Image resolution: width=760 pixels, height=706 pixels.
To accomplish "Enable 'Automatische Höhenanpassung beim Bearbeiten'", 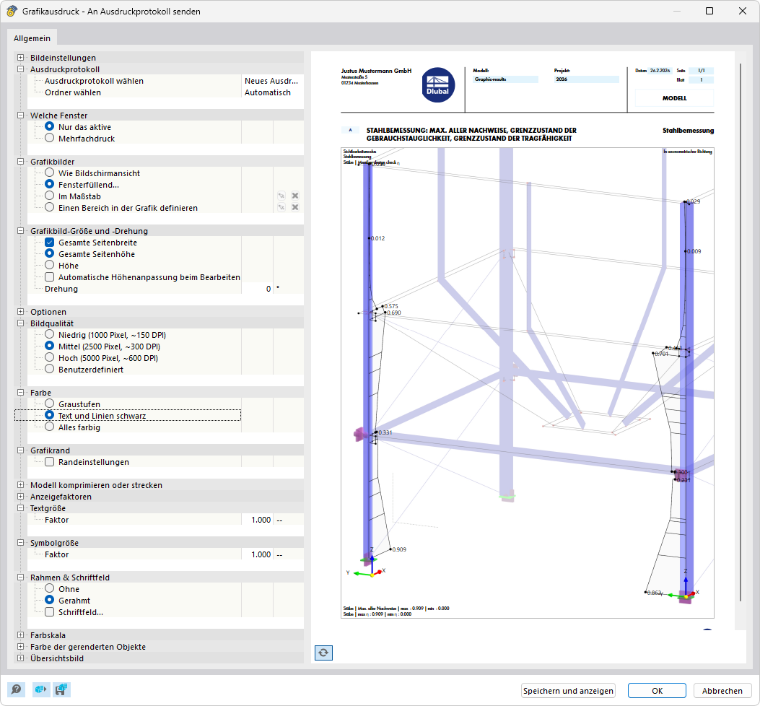I will point(49,277).
